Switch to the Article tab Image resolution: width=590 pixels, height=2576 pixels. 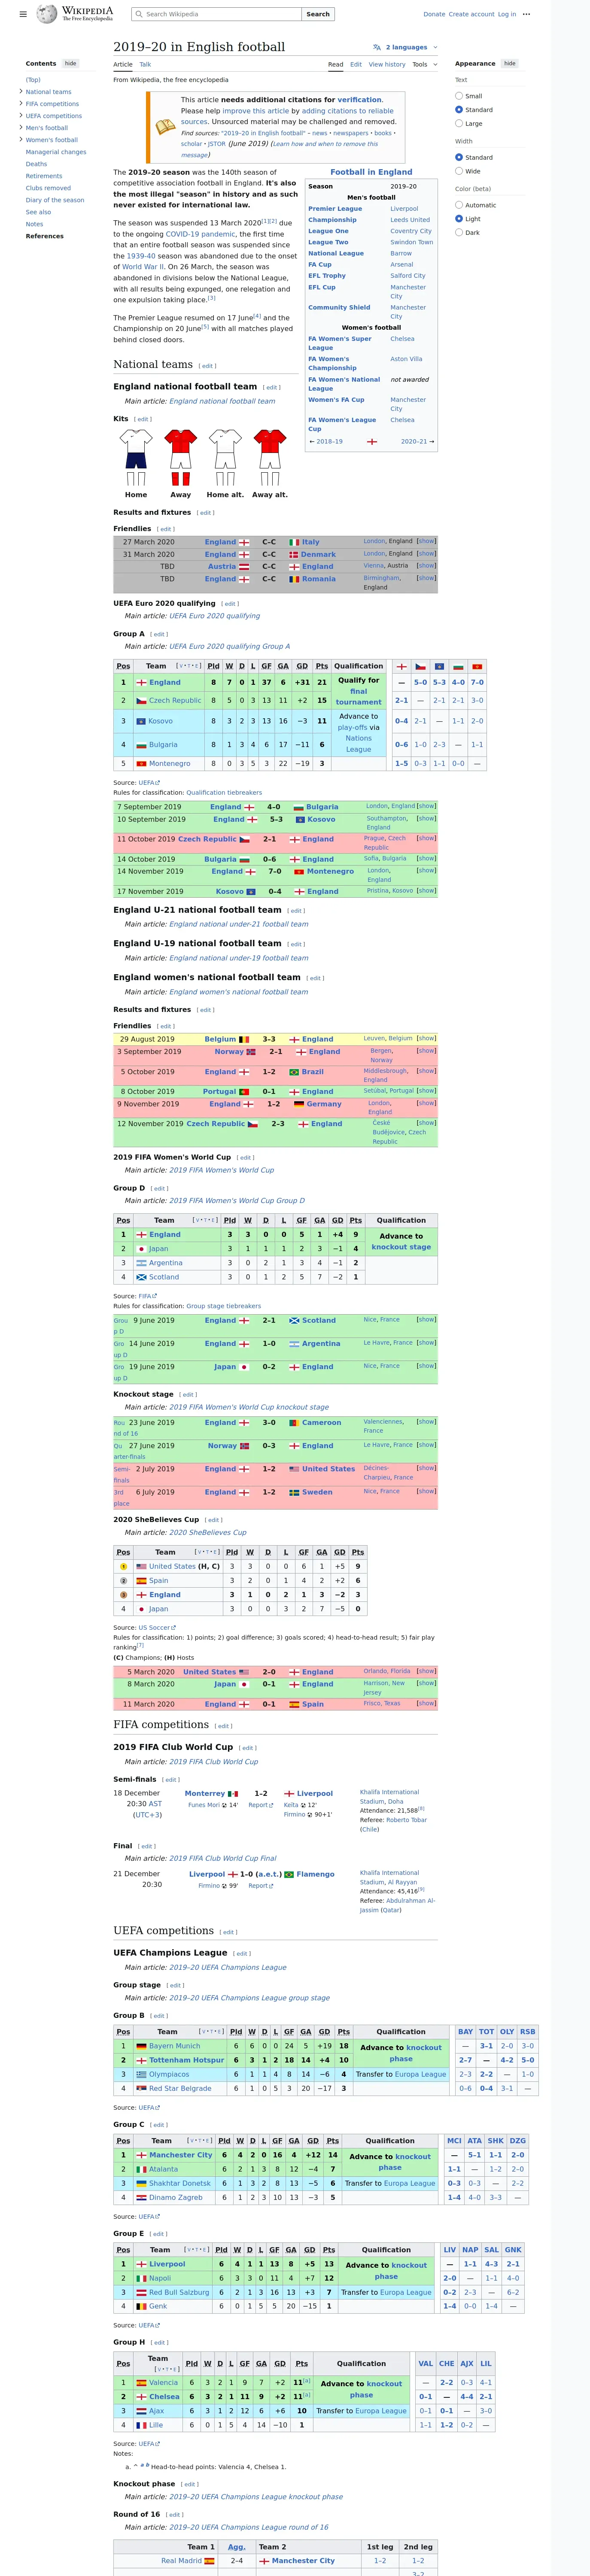click(x=123, y=64)
